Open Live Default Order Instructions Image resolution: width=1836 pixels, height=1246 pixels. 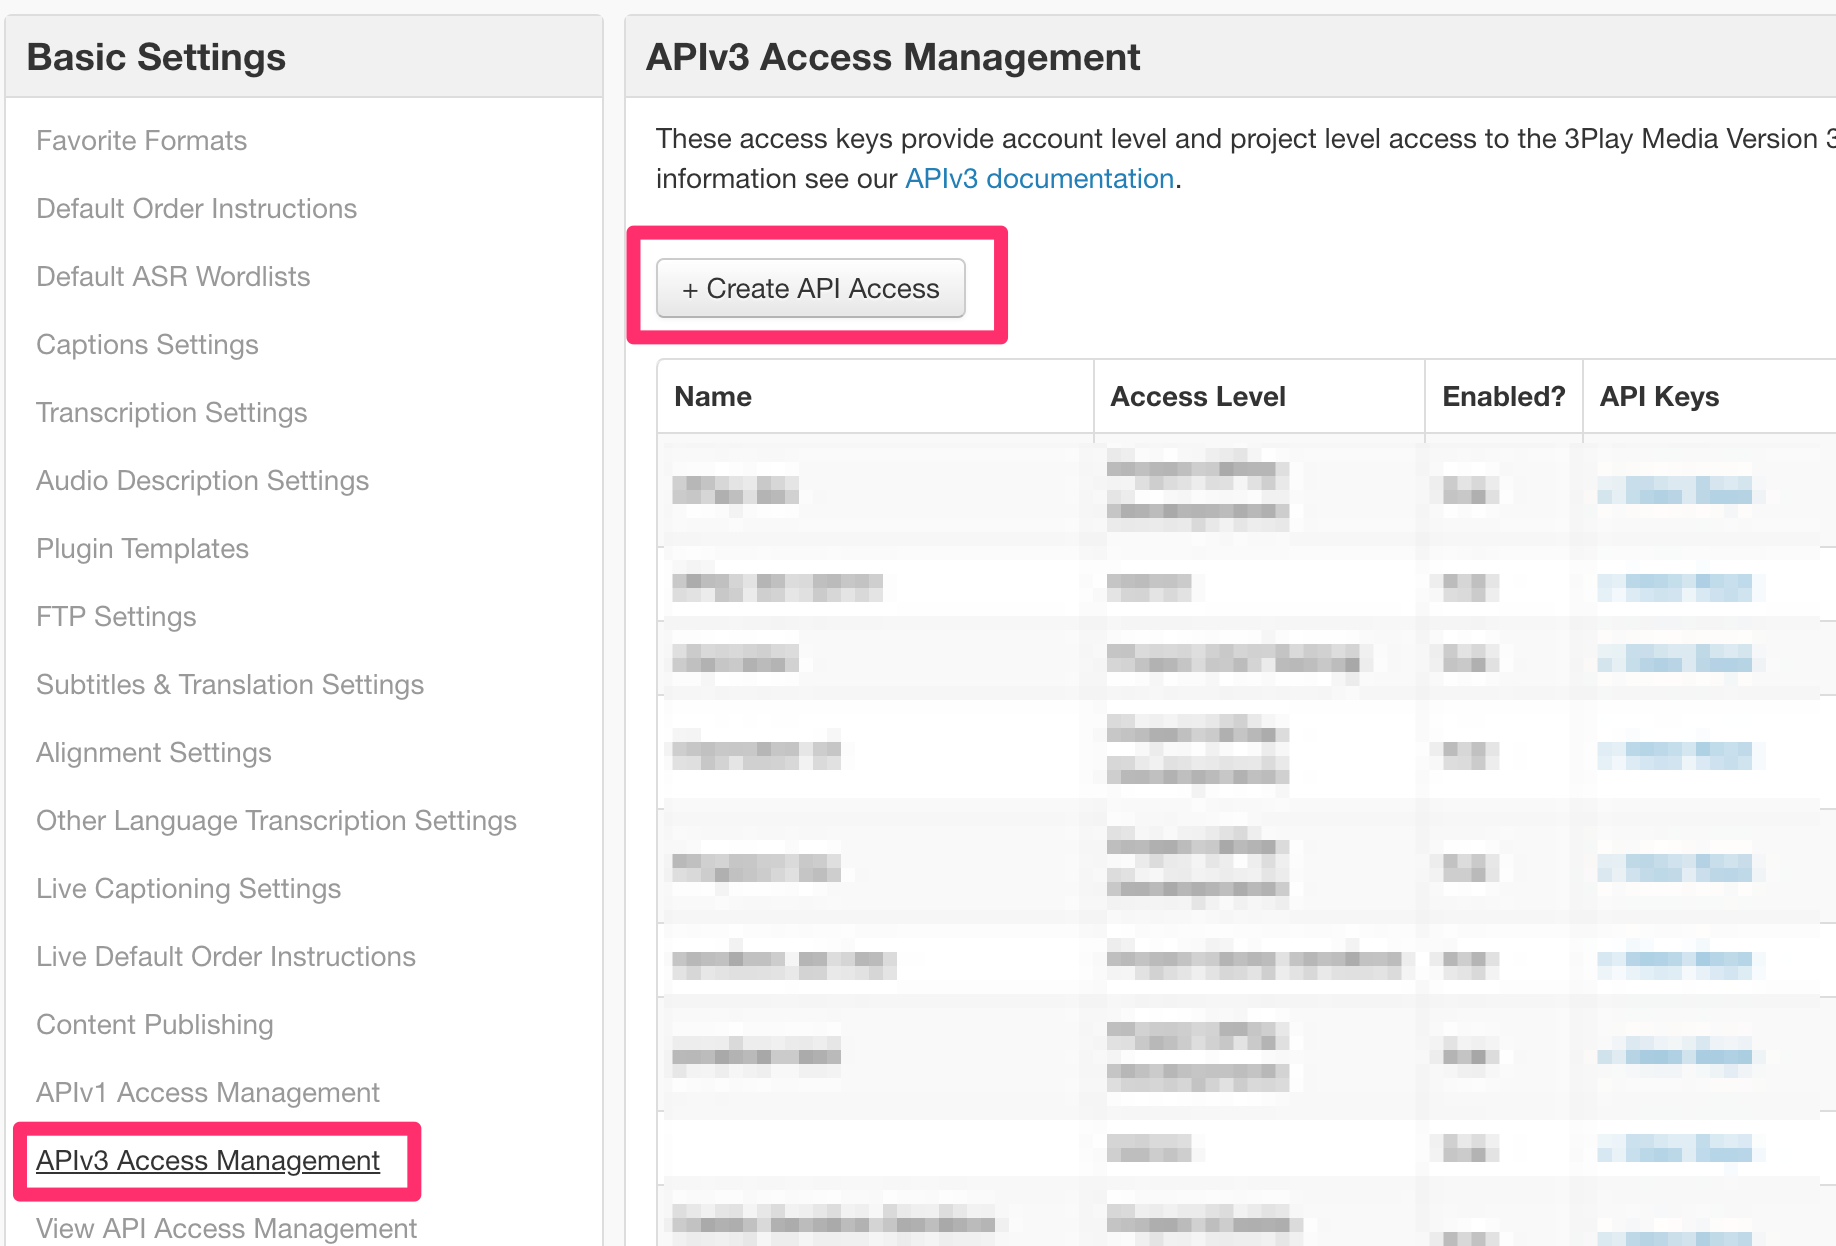tap(225, 957)
